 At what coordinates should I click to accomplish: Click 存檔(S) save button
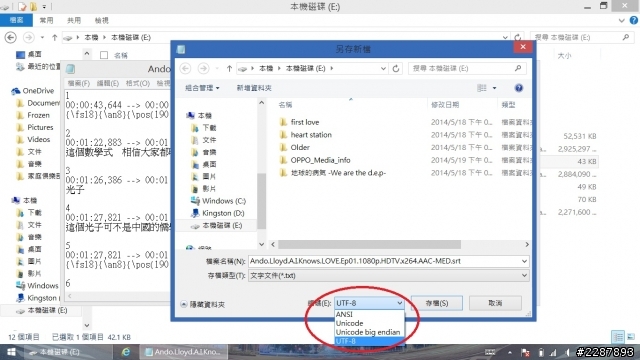tap(437, 303)
